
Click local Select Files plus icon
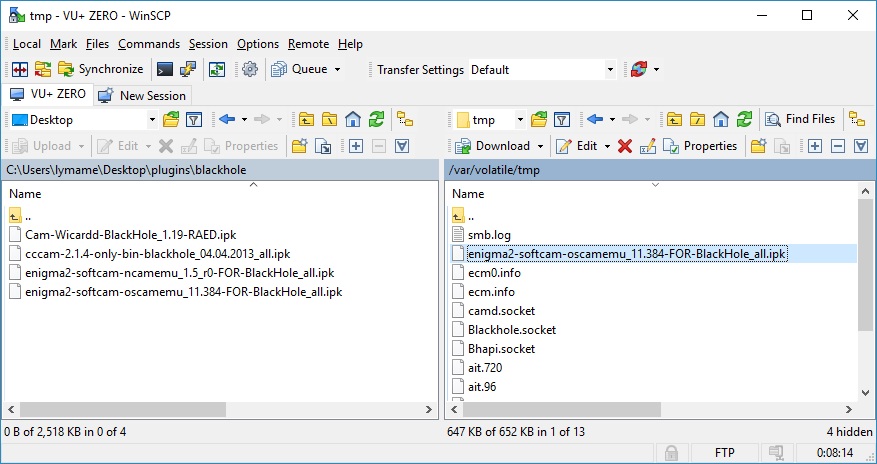(356, 146)
